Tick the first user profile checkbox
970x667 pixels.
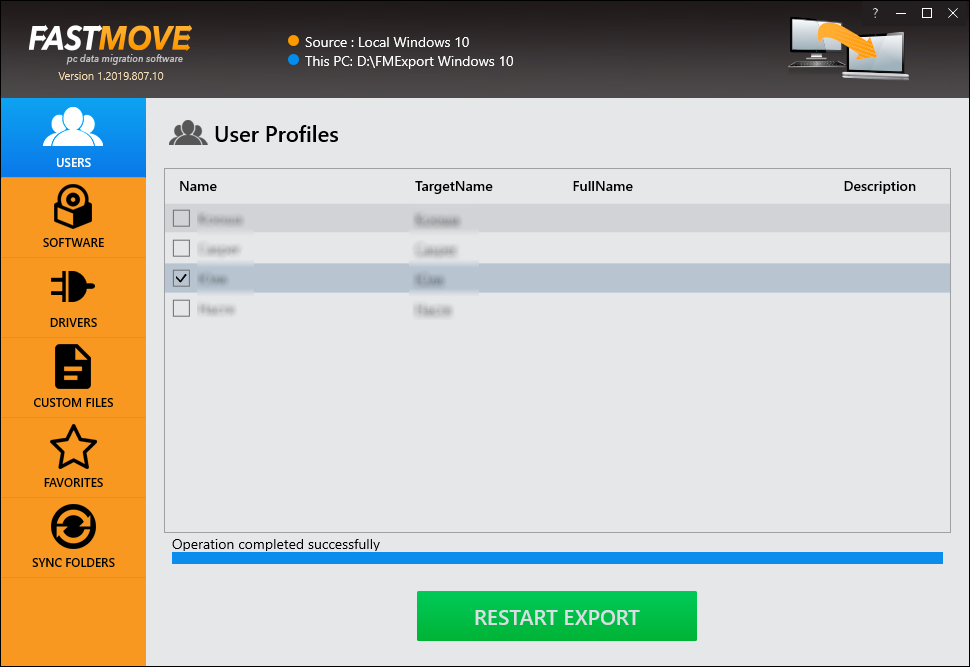(181, 218)
